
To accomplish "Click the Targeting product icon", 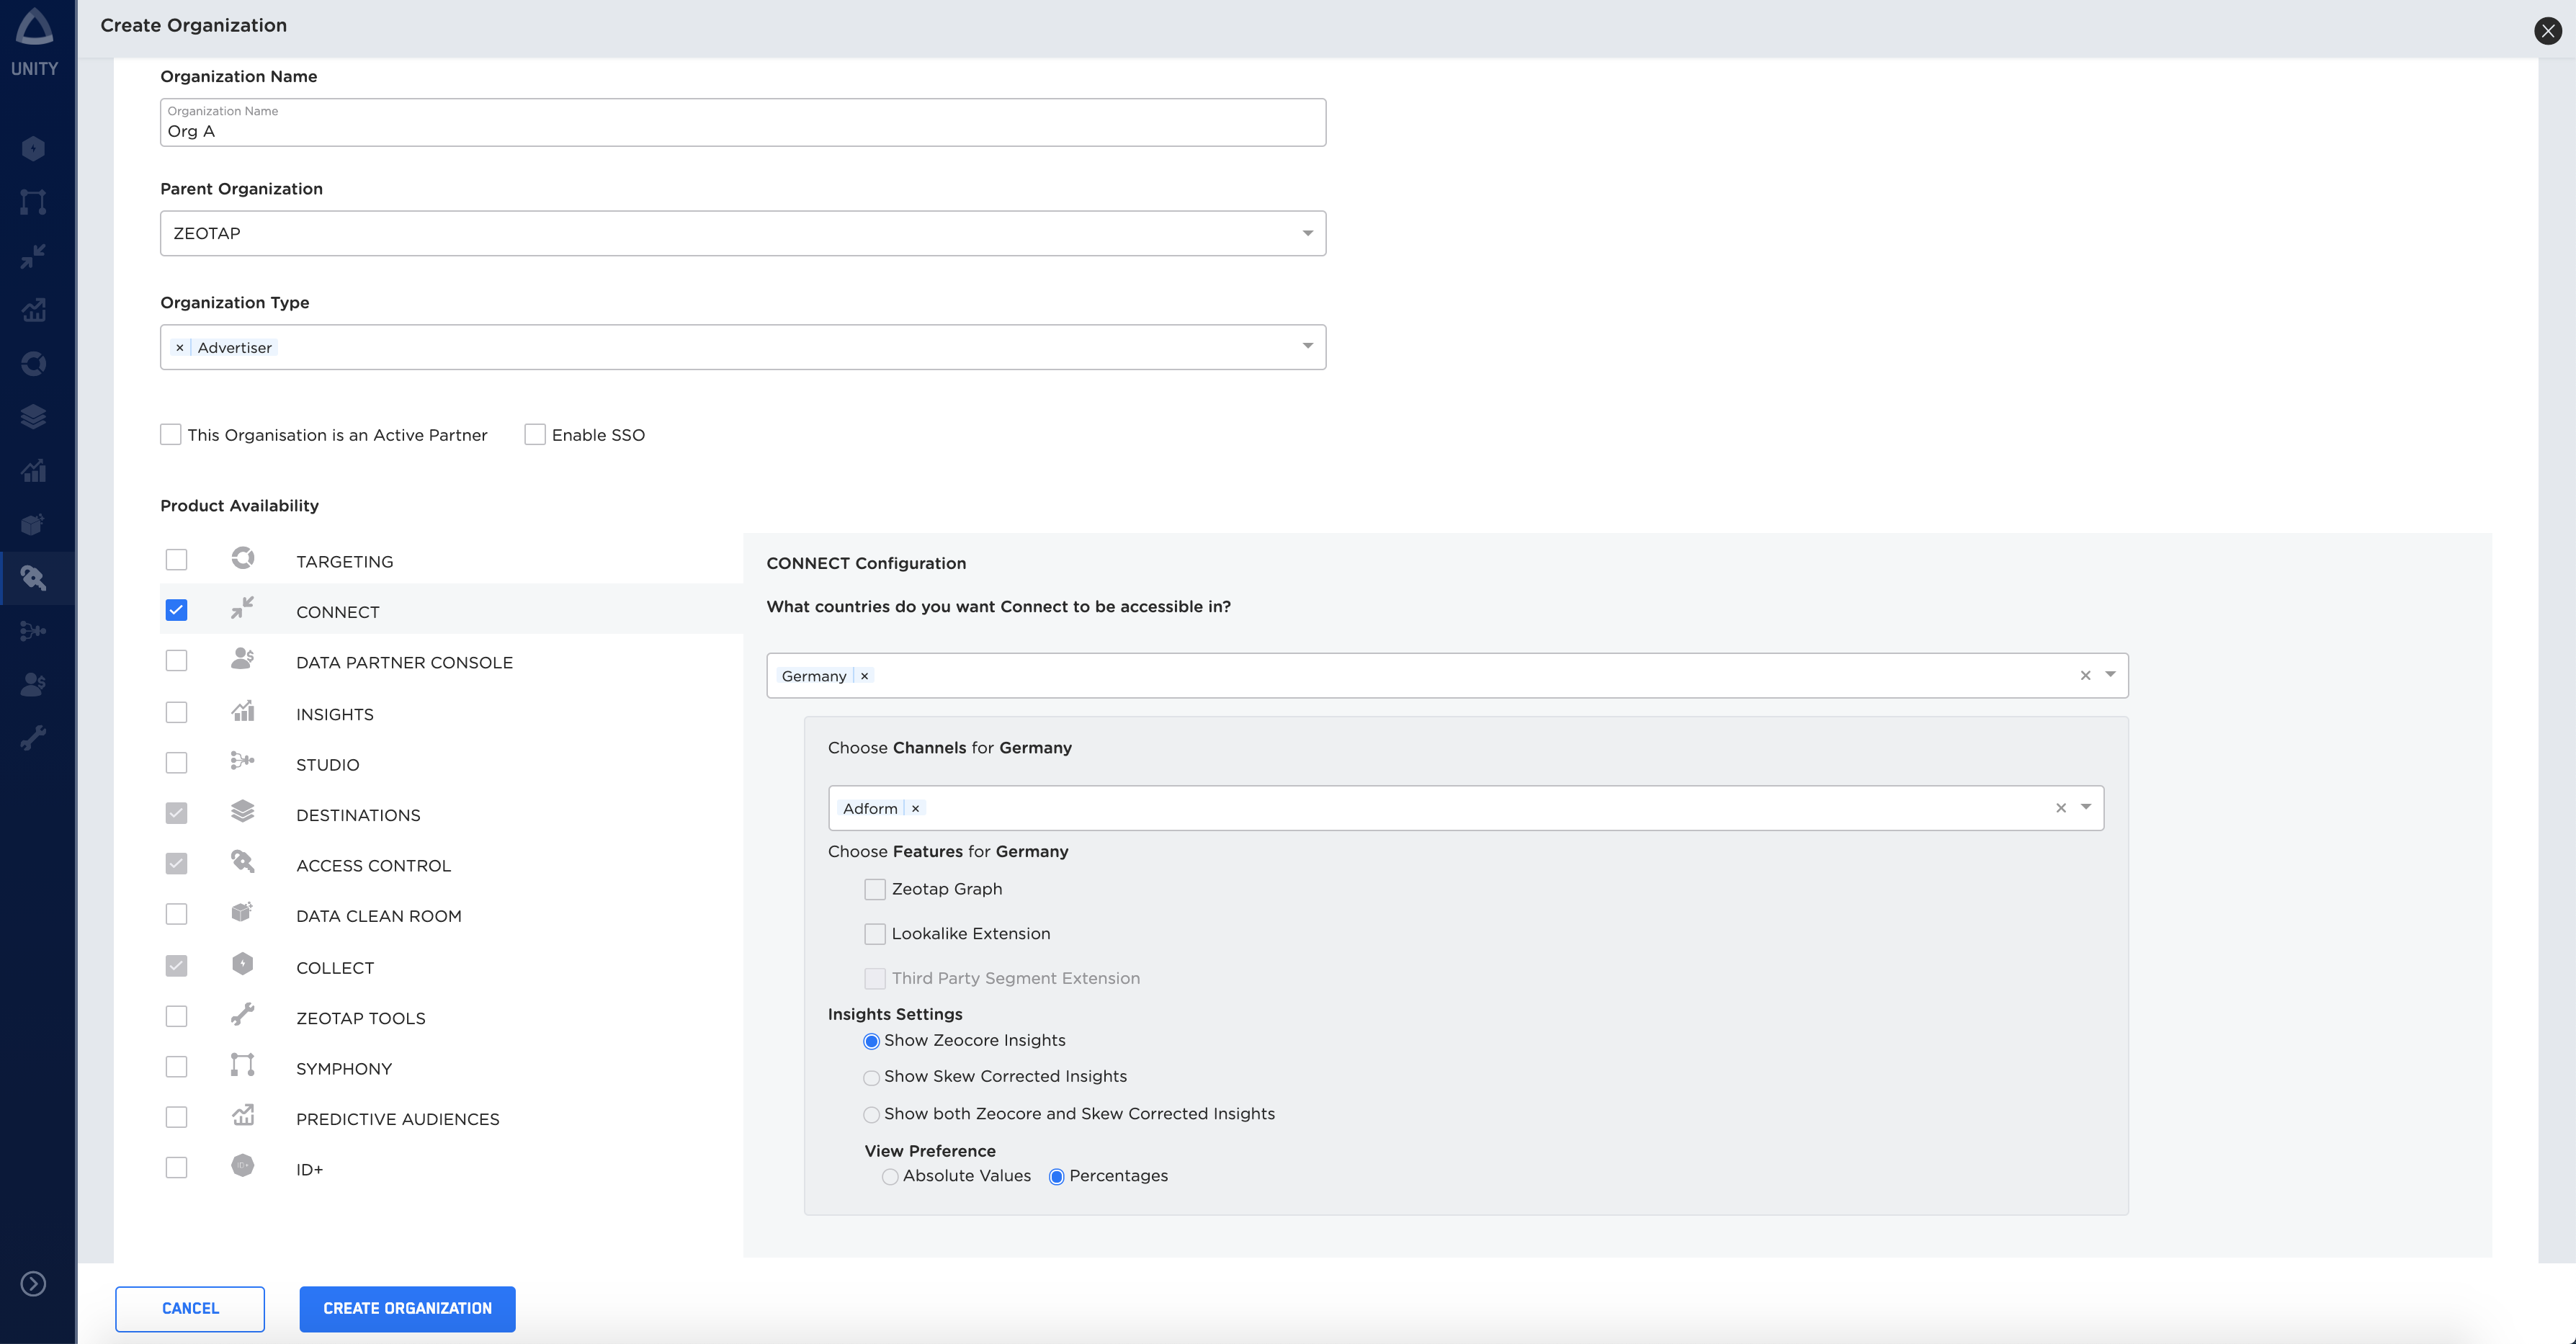I will pyautogui.click(x=243, y=559).
